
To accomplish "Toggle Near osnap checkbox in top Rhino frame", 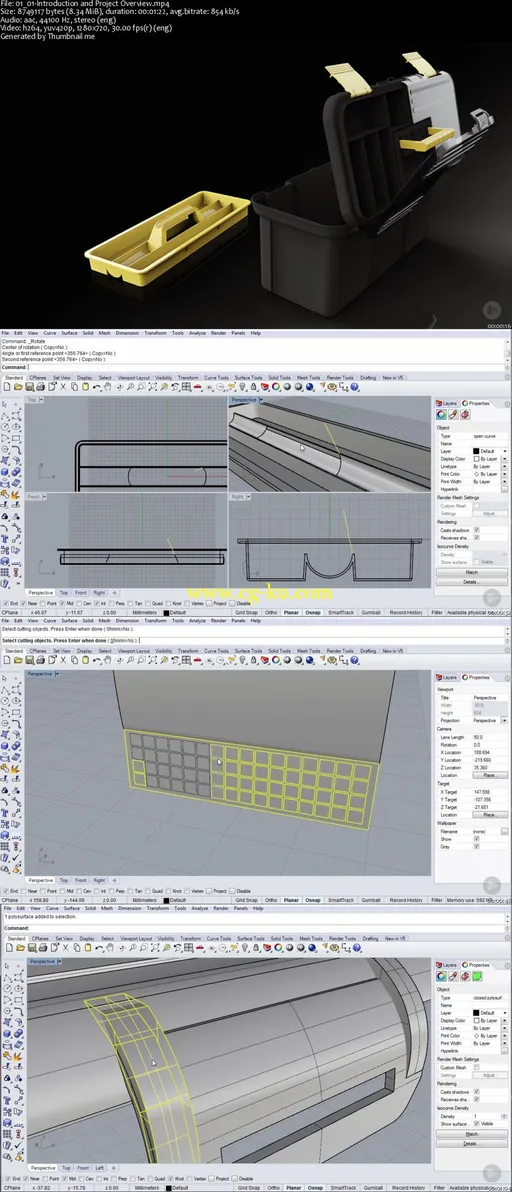I will pos(24,603).
